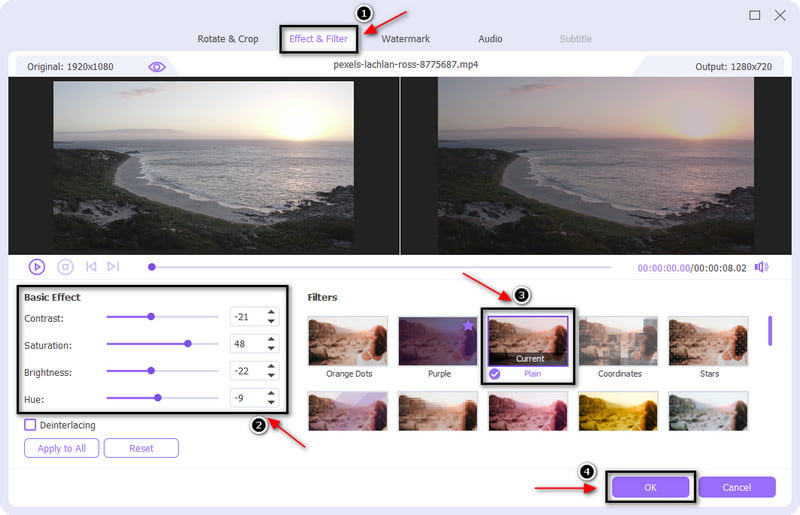The height and width of the screenshot is (515, 800).
Task: Click the Stop playback button
Action: point(65,266)
